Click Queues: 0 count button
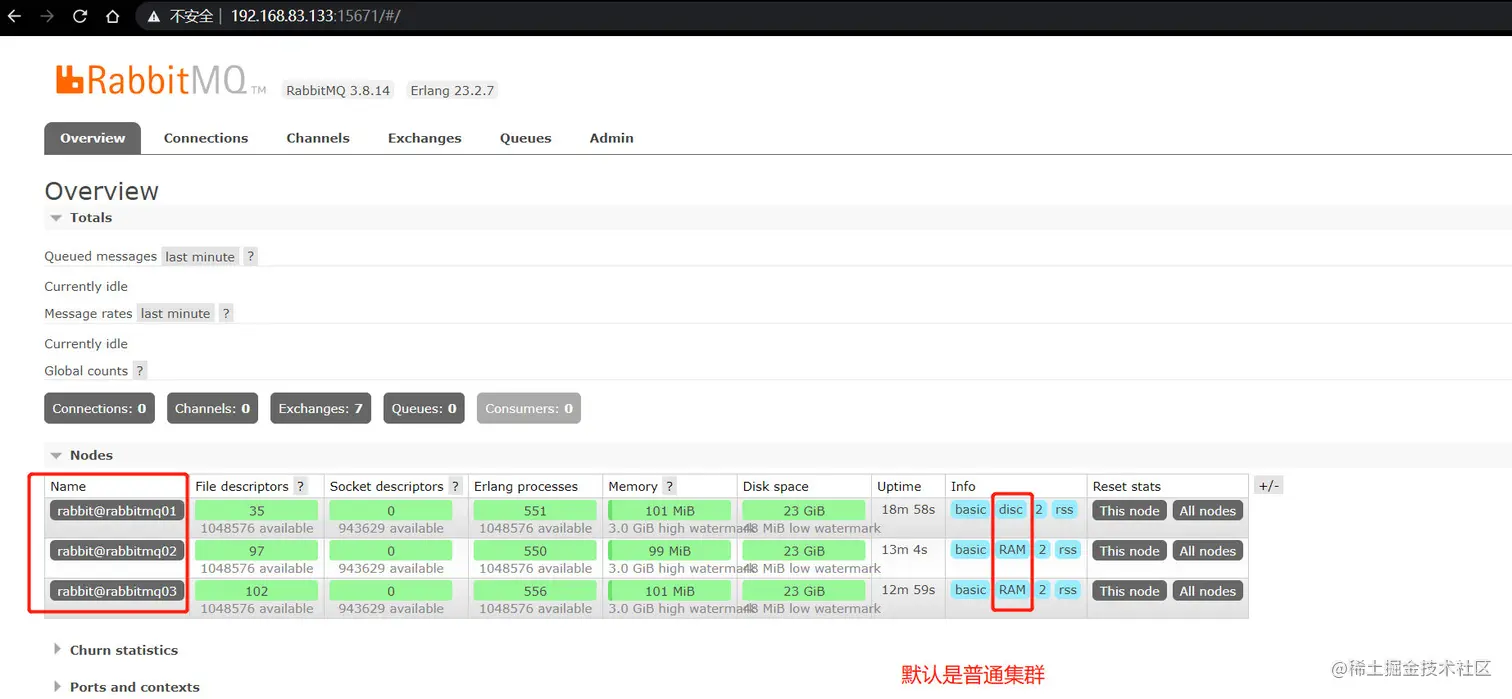1512x699 pixels. tap(424, 408)
